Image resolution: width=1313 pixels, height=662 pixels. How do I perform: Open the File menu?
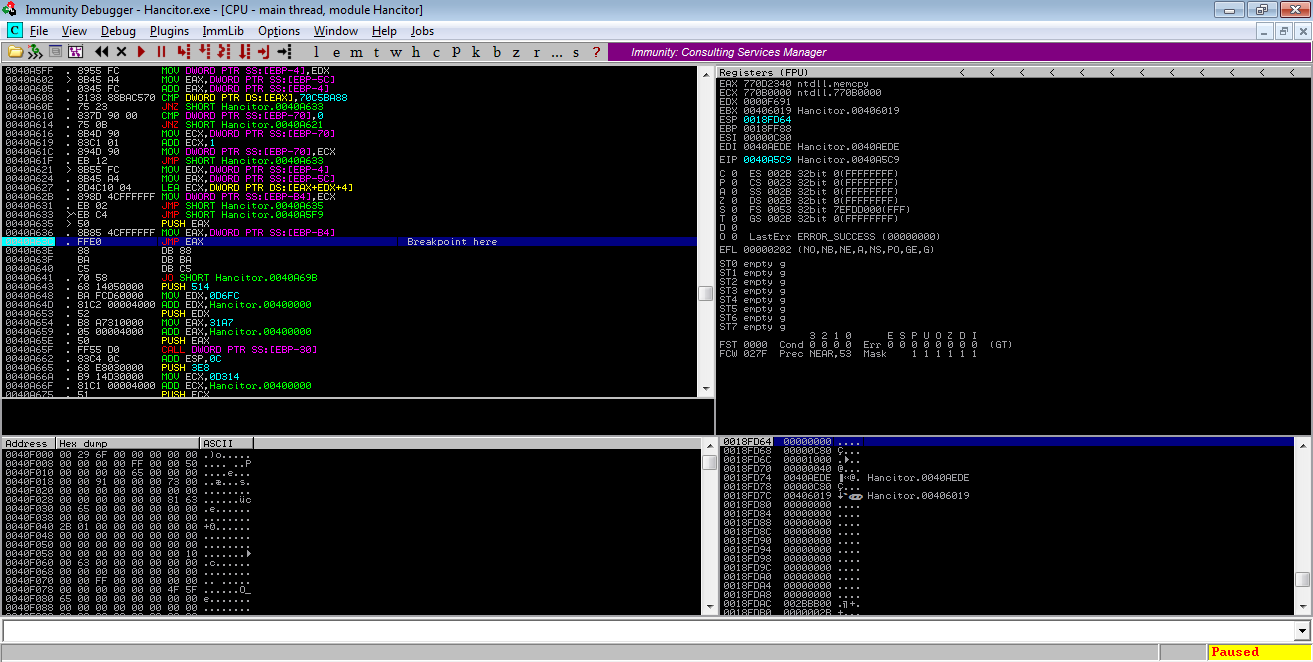click(39, 31)
